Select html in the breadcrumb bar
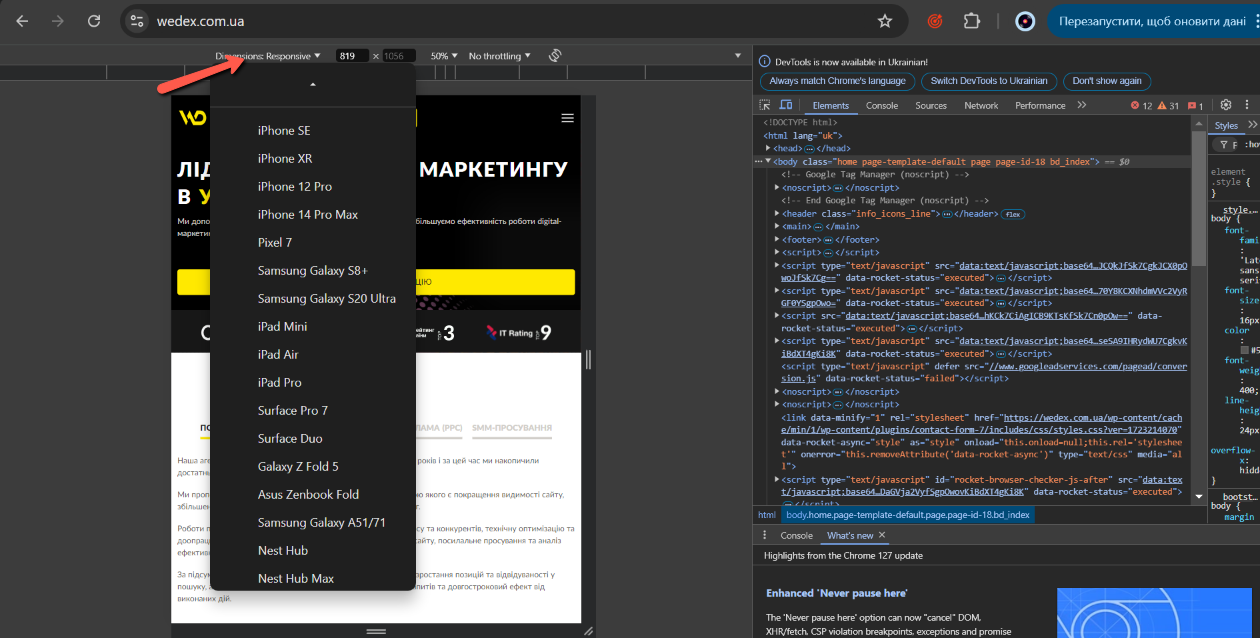The image size is (1260, 638). point(766,515)
